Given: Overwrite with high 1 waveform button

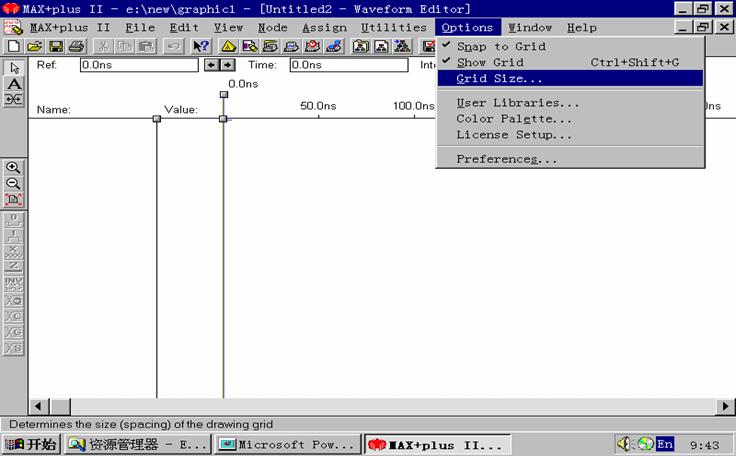Looking at the screenshot, I should tap(14, 236).
